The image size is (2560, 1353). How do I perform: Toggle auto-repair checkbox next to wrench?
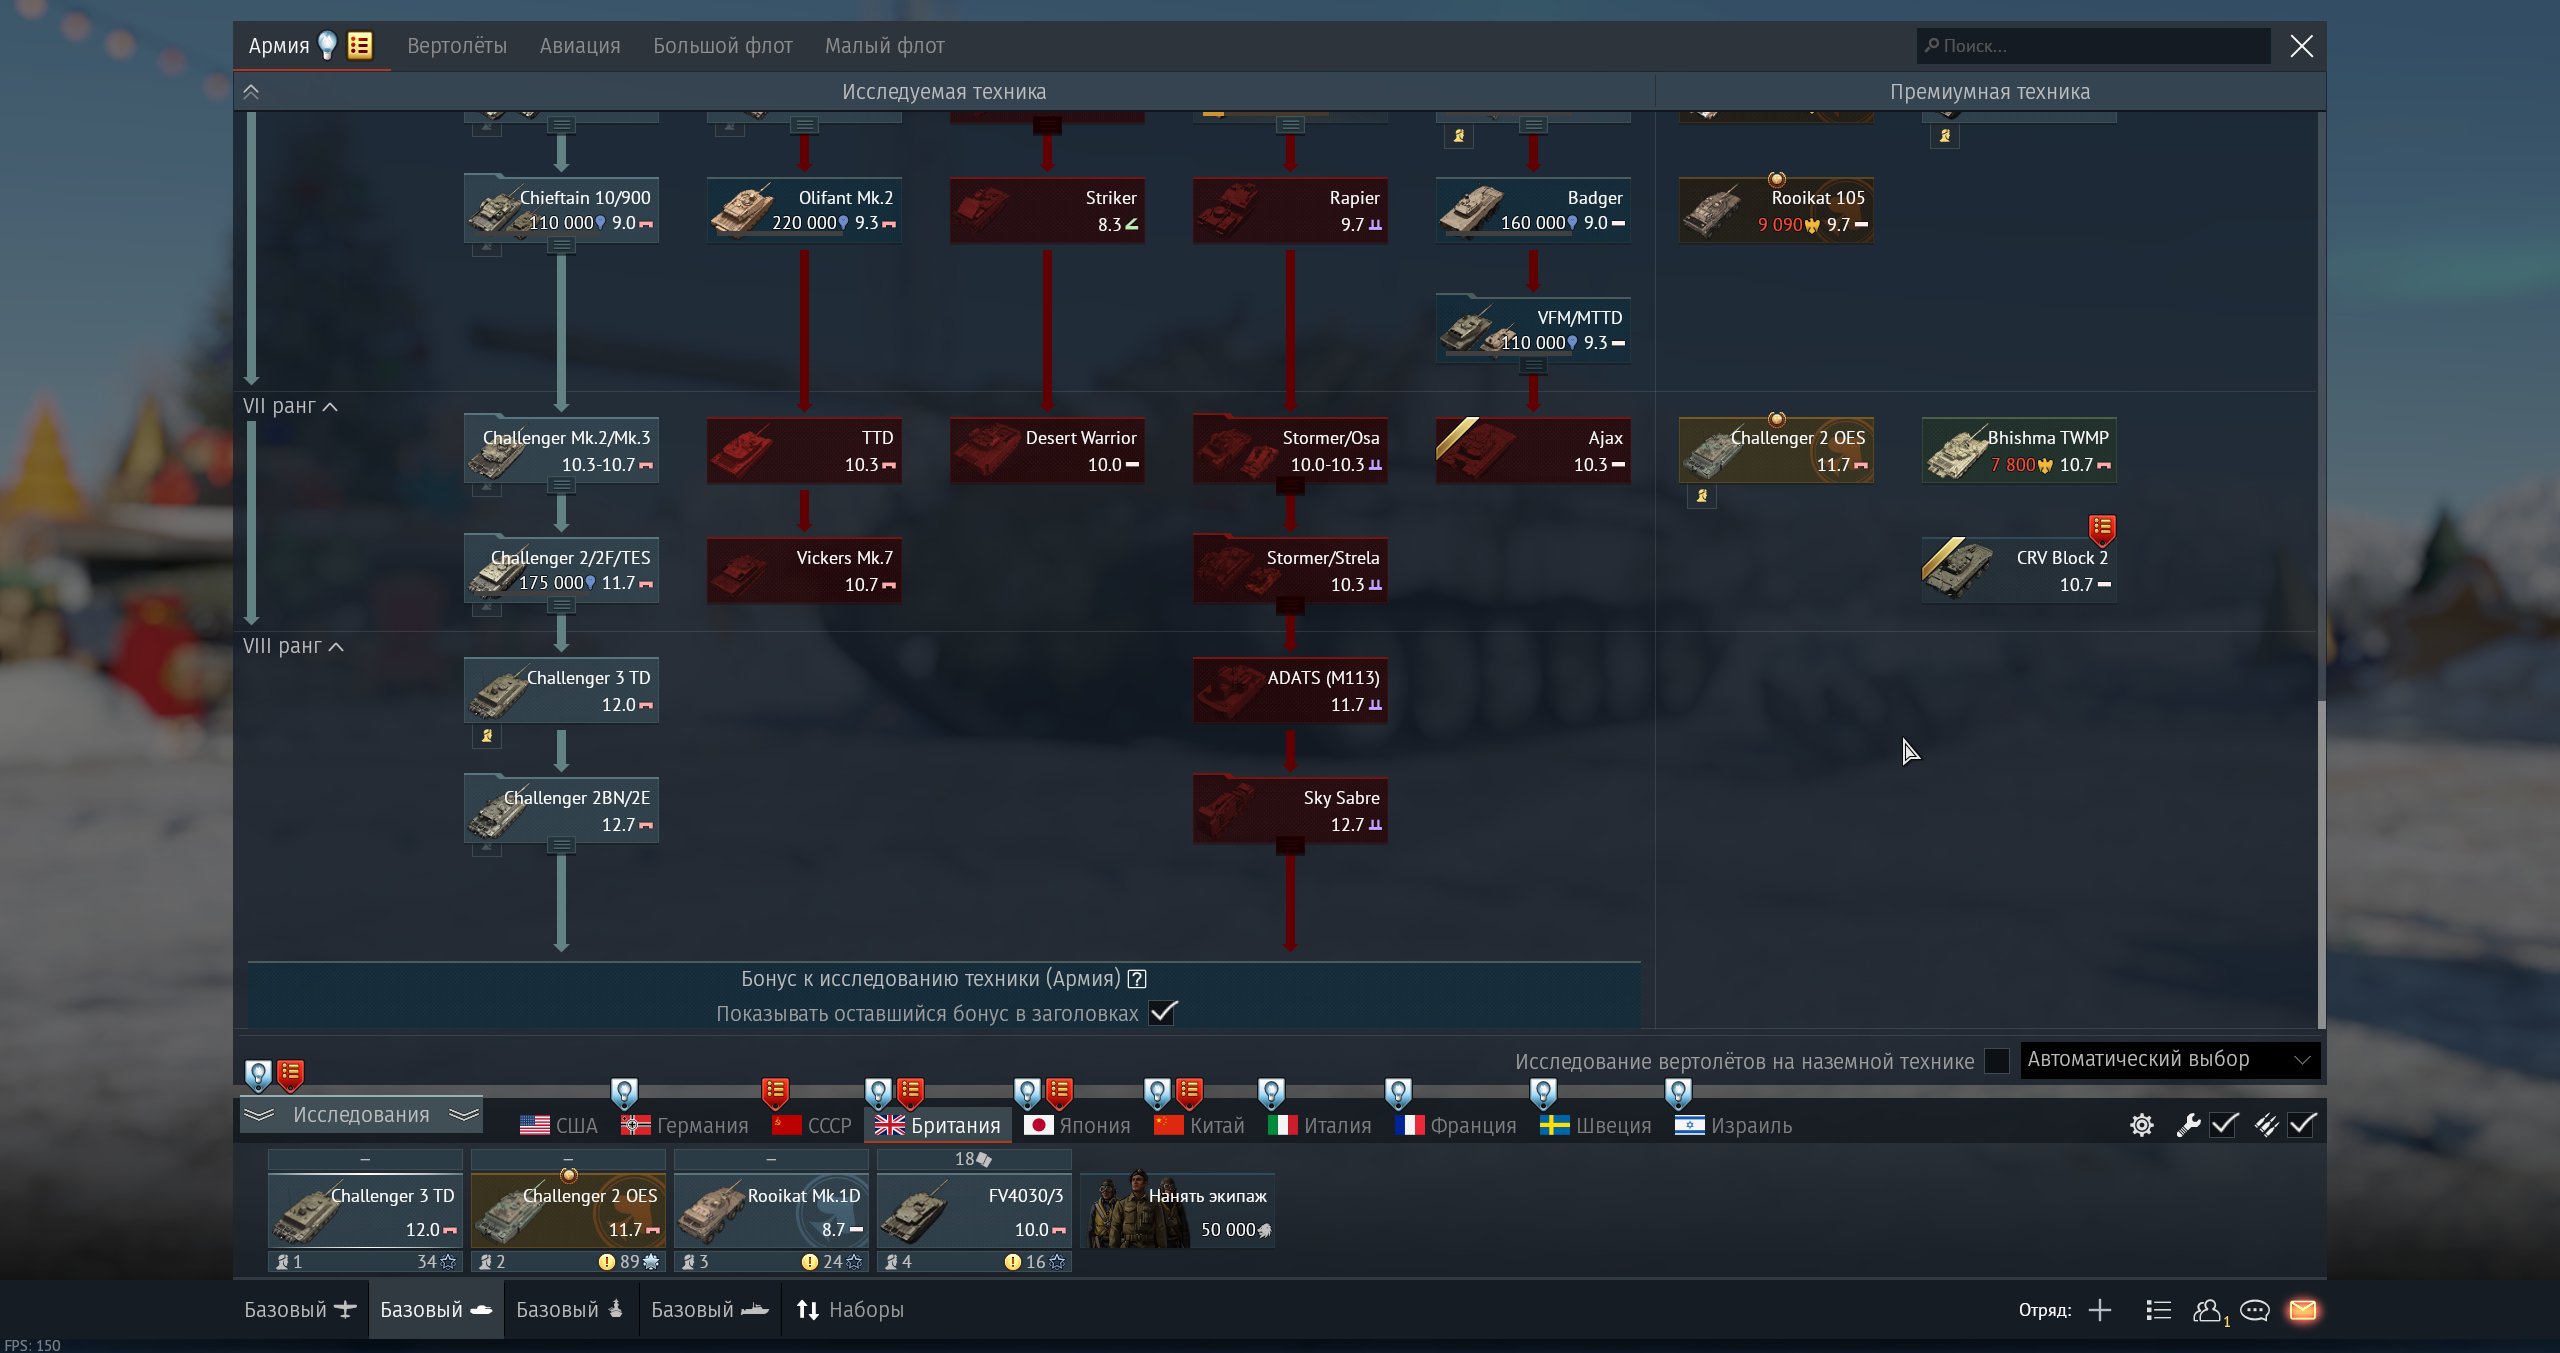(x=2223, y=1125)
